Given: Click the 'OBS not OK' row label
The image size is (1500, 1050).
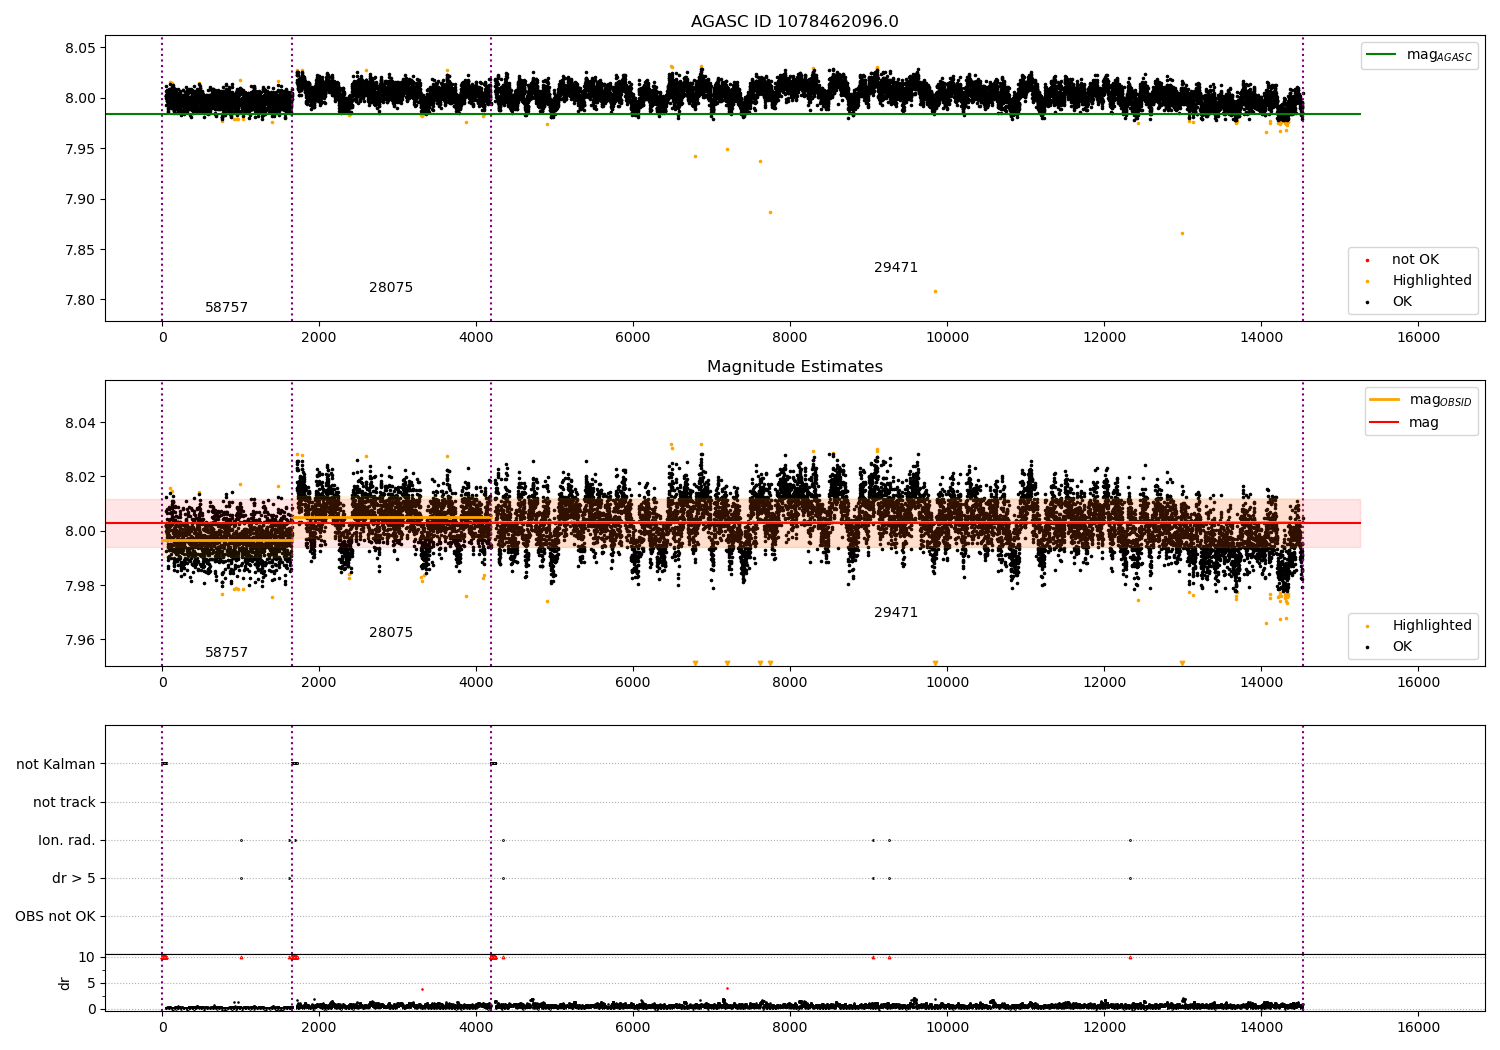Looking at the screenshot, I should coord(55,917).
